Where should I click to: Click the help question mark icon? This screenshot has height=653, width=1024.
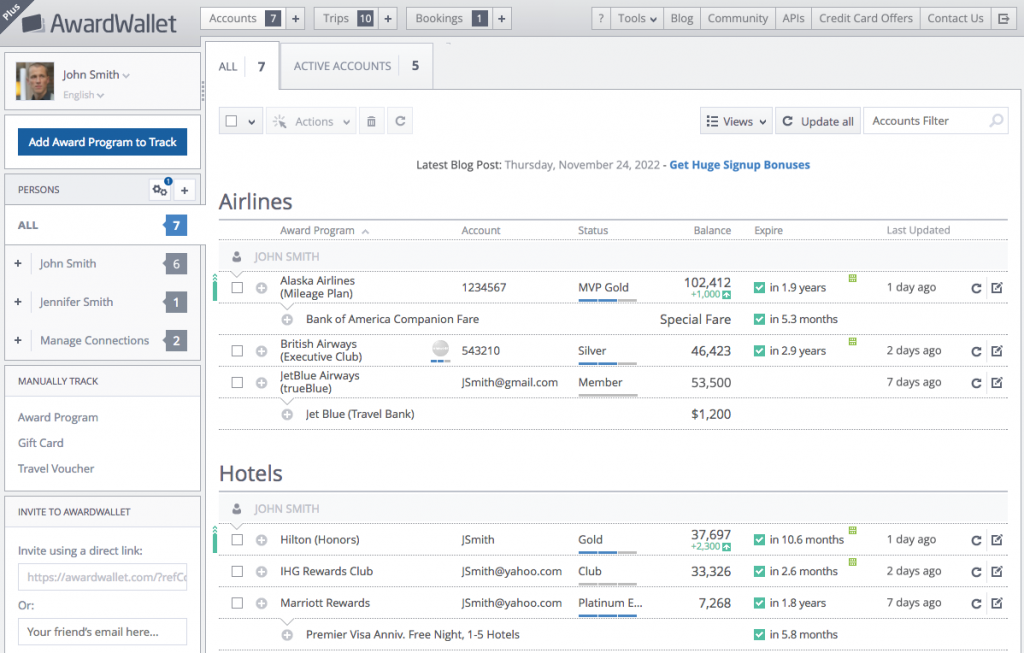(601, 18)
